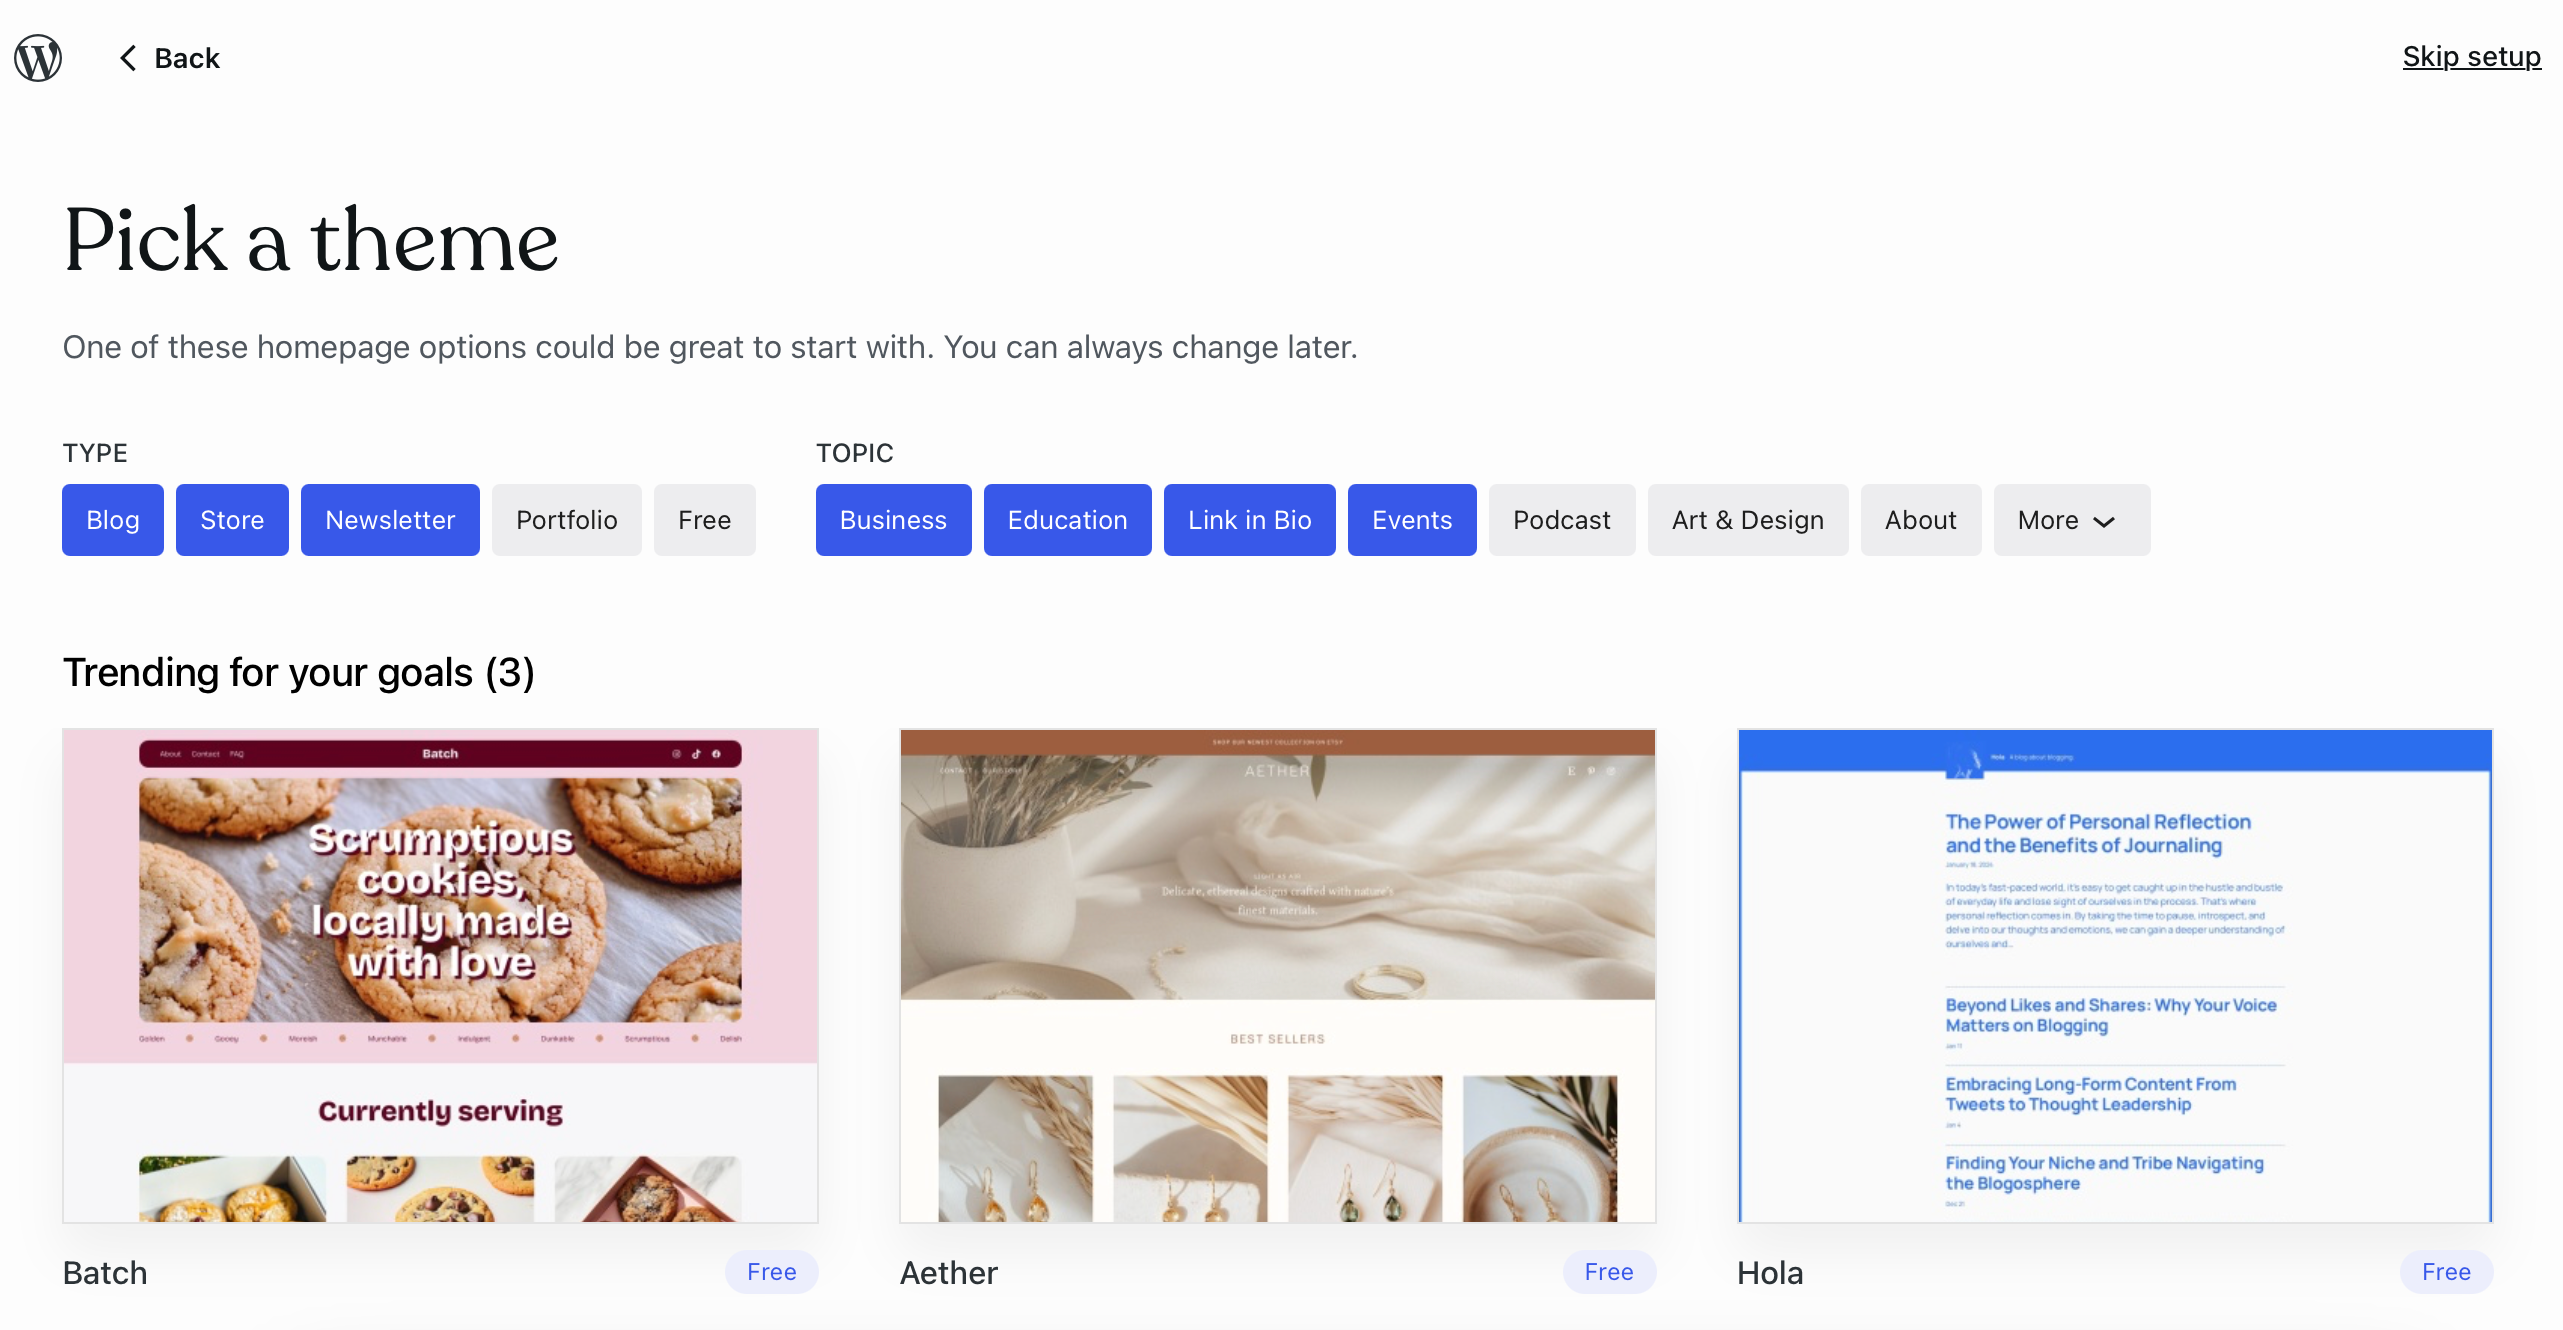
Task: Select the Aether theme thumbnail
Action: pos(1277,975)
